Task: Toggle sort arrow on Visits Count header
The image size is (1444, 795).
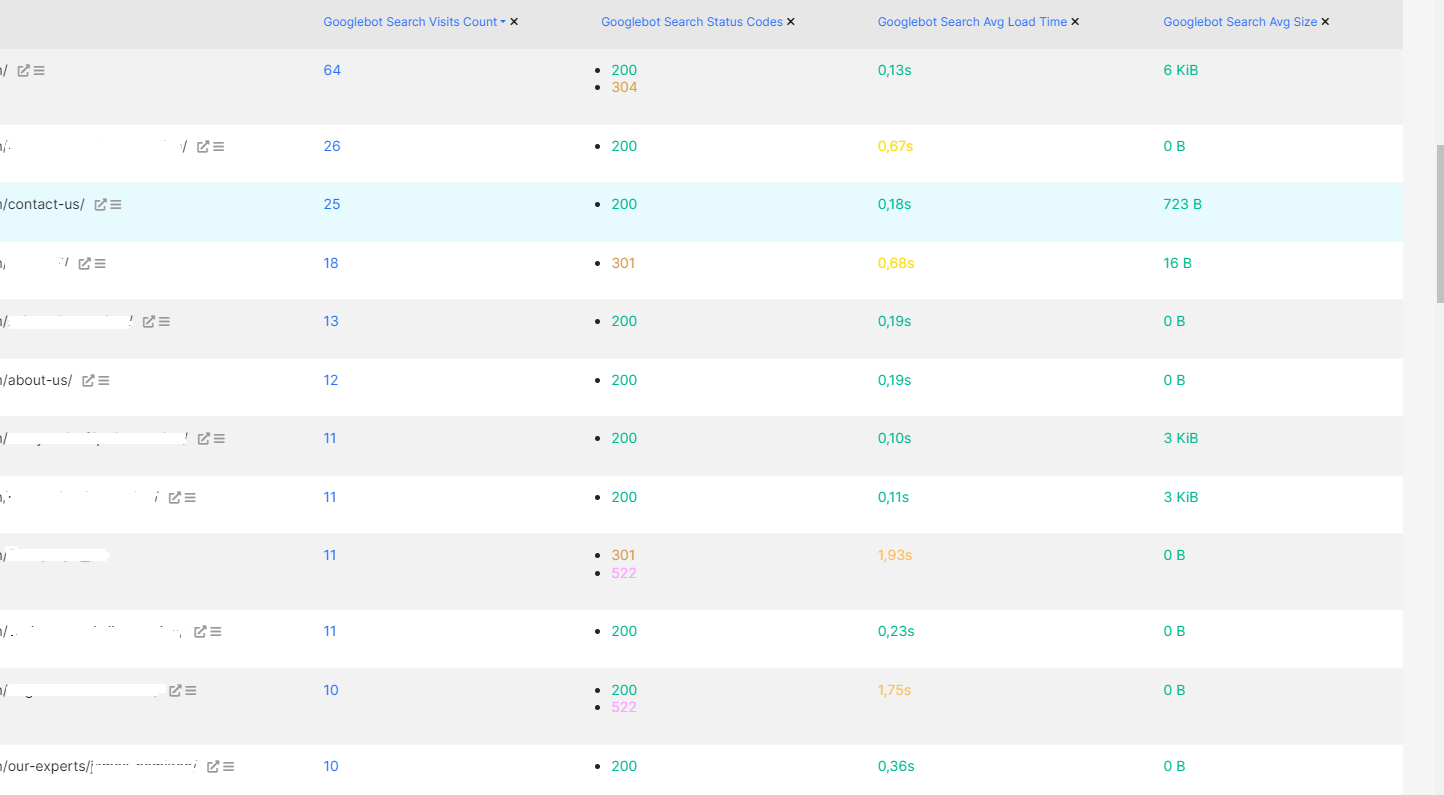Action: (503, 22)
